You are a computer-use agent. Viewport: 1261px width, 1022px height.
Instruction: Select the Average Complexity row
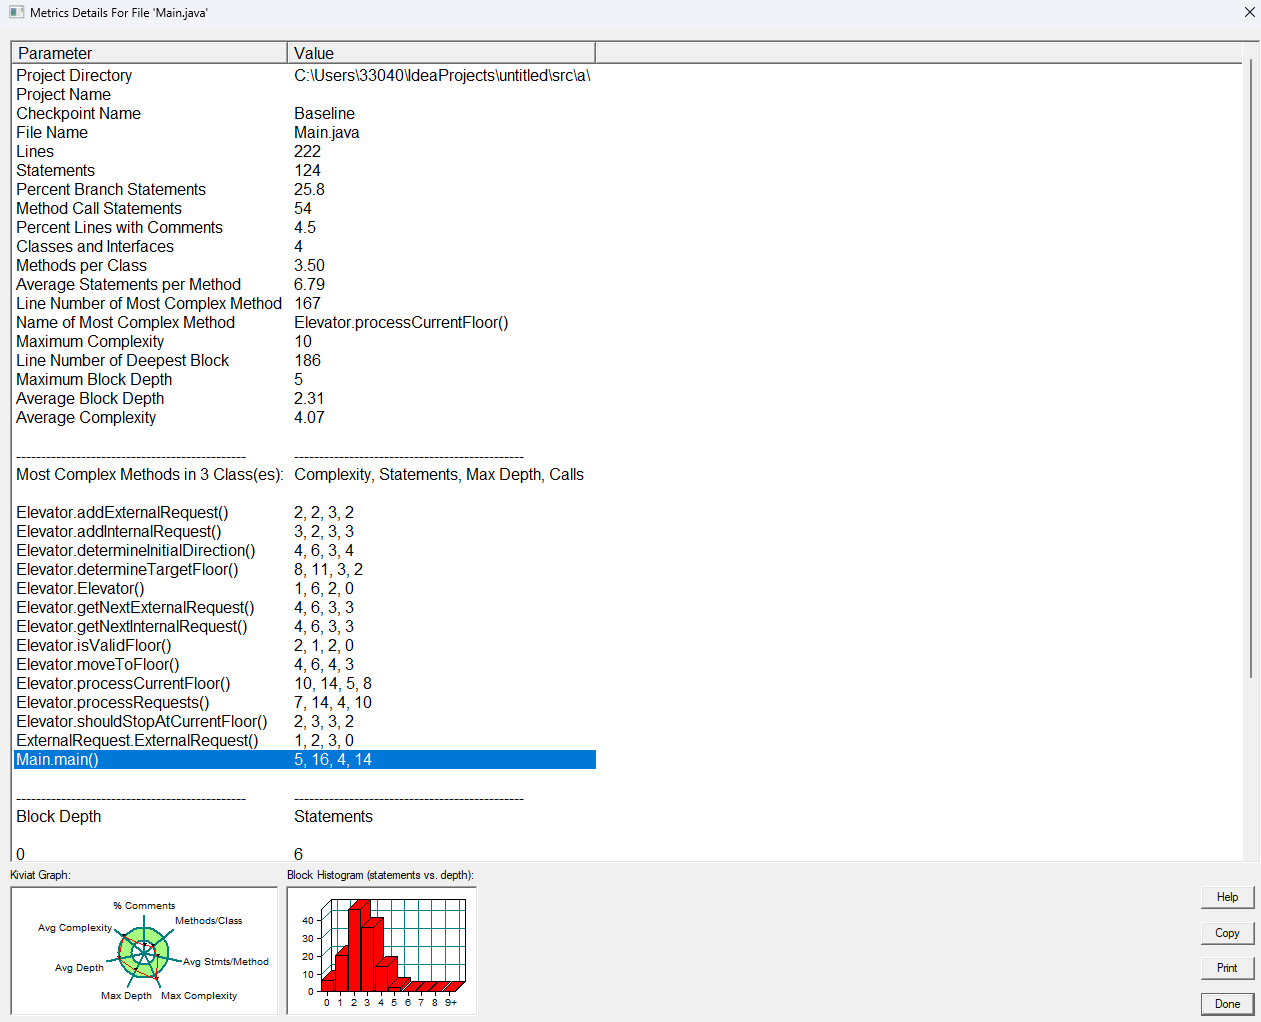point(305,418)
